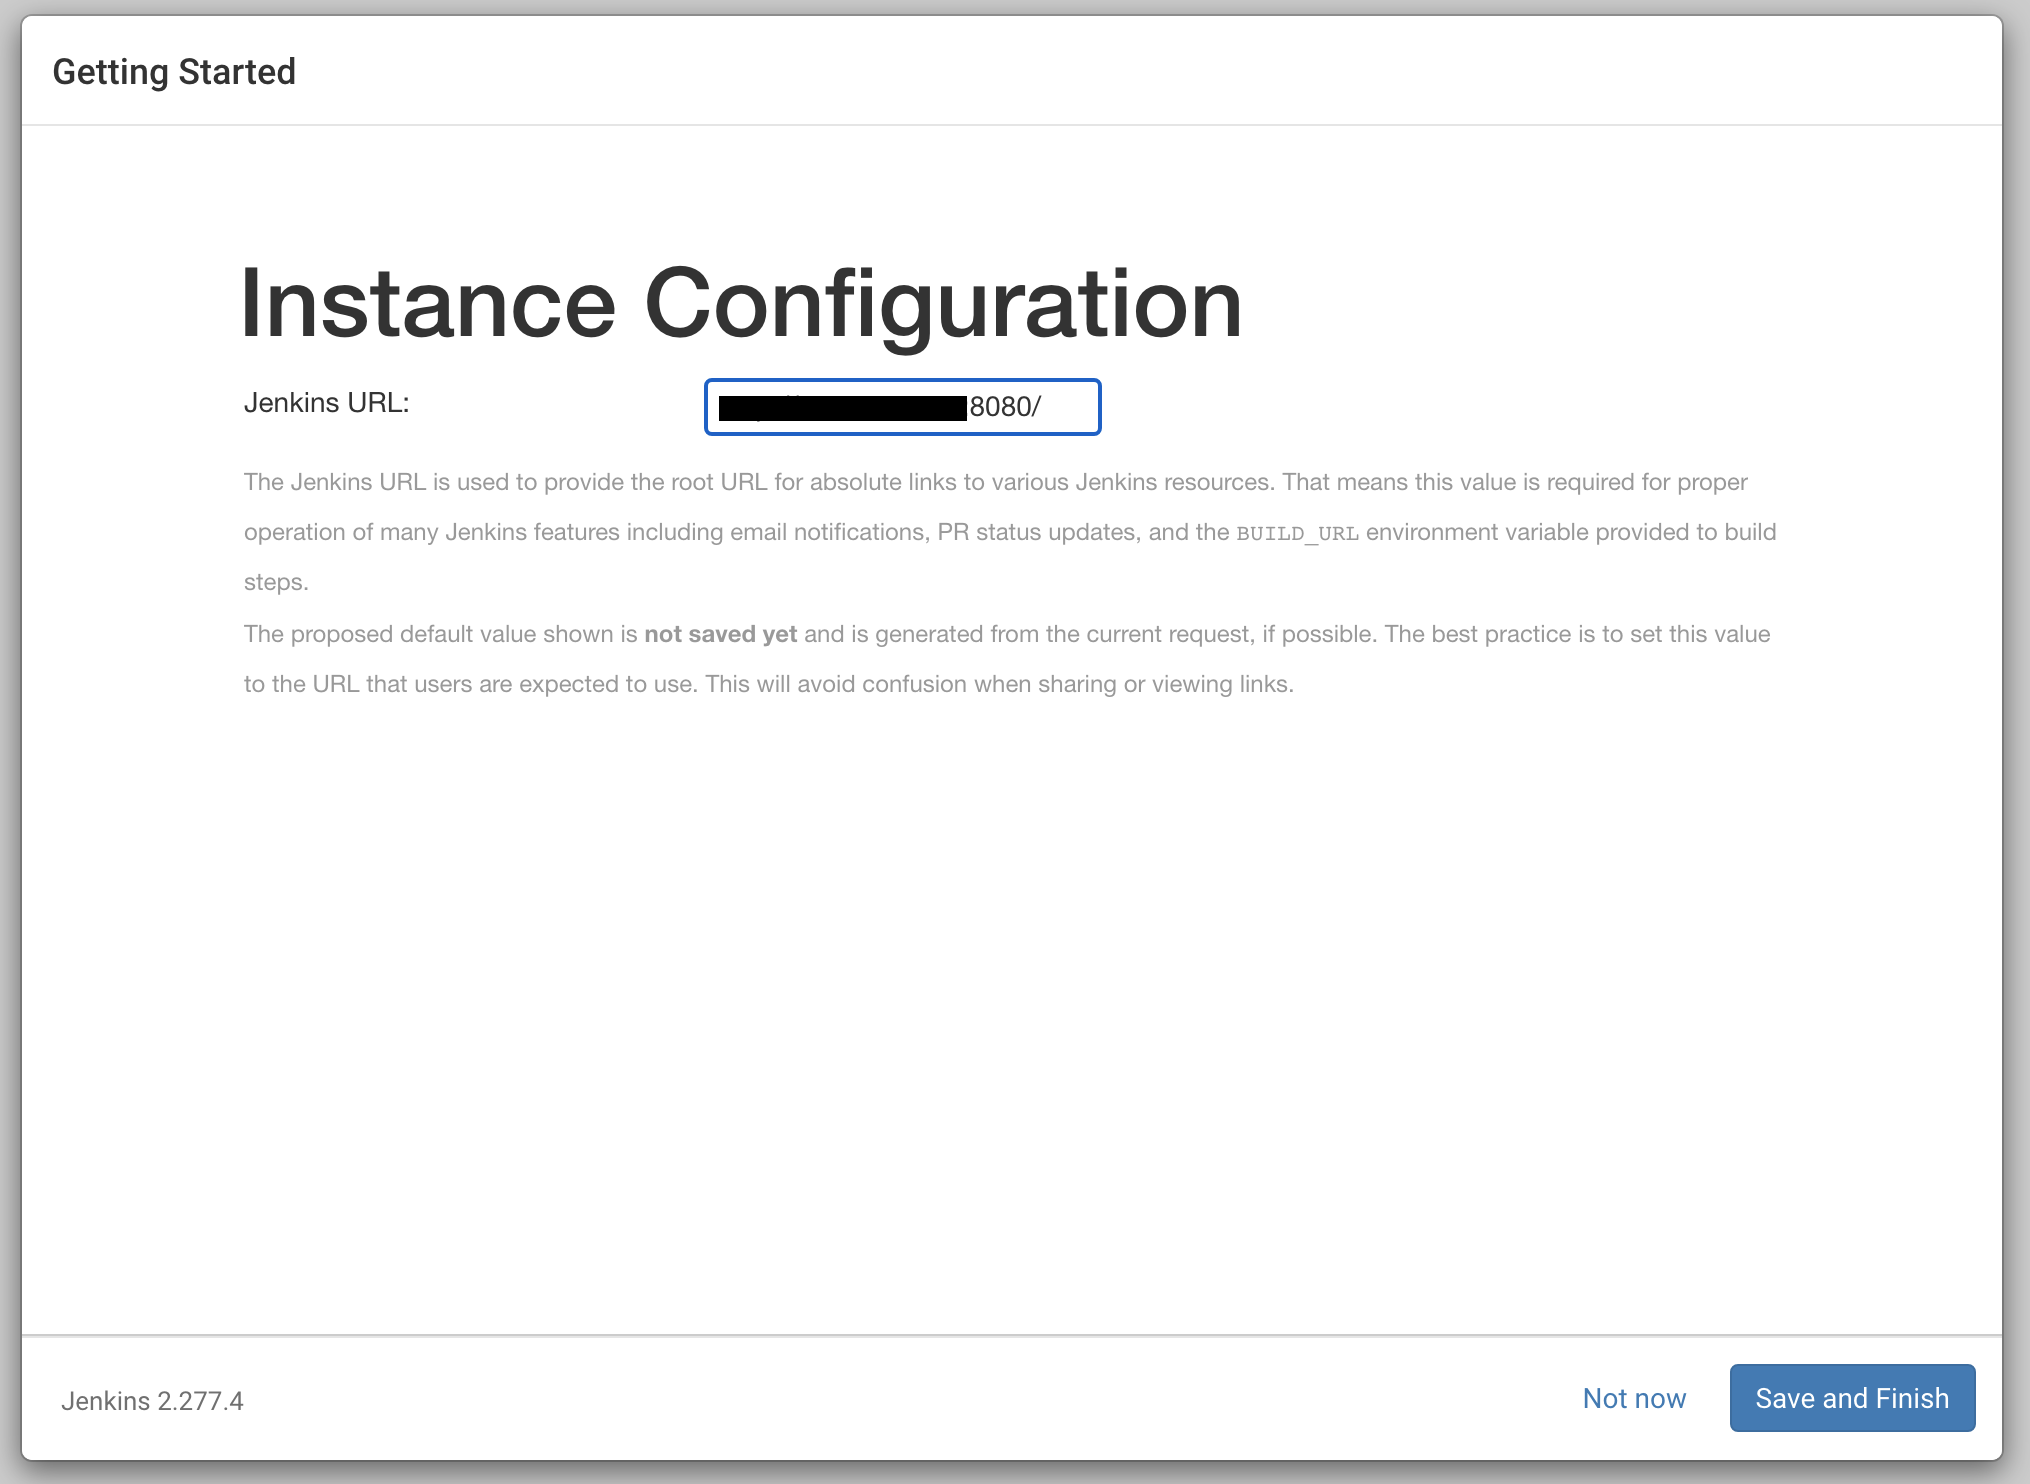Image resolution: width=2030 pixels, height=1484 pixels.
Task: Click 'best practice' phrase in help text
Action: coord(1501,634)
